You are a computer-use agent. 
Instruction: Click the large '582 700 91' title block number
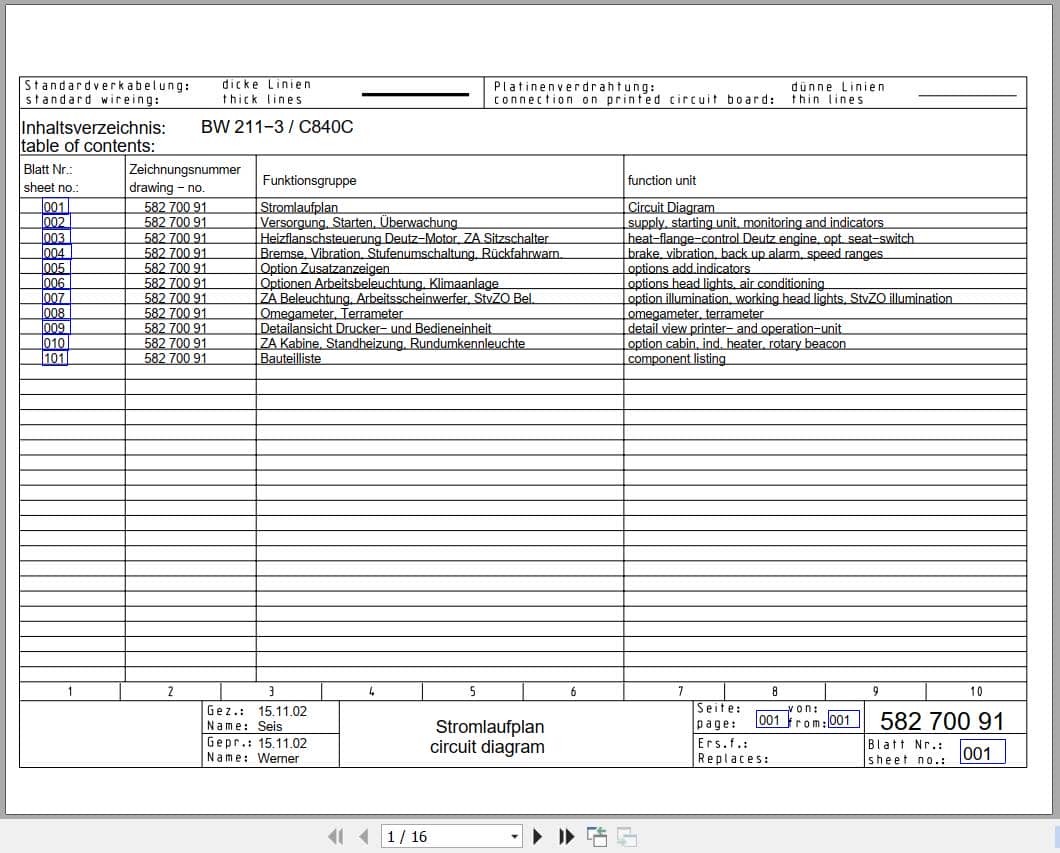pyautogui.click(x=942, y=721)
